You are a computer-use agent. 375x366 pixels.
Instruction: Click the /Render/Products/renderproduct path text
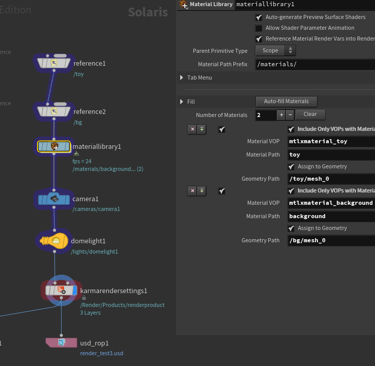click(x=122, y=305)
